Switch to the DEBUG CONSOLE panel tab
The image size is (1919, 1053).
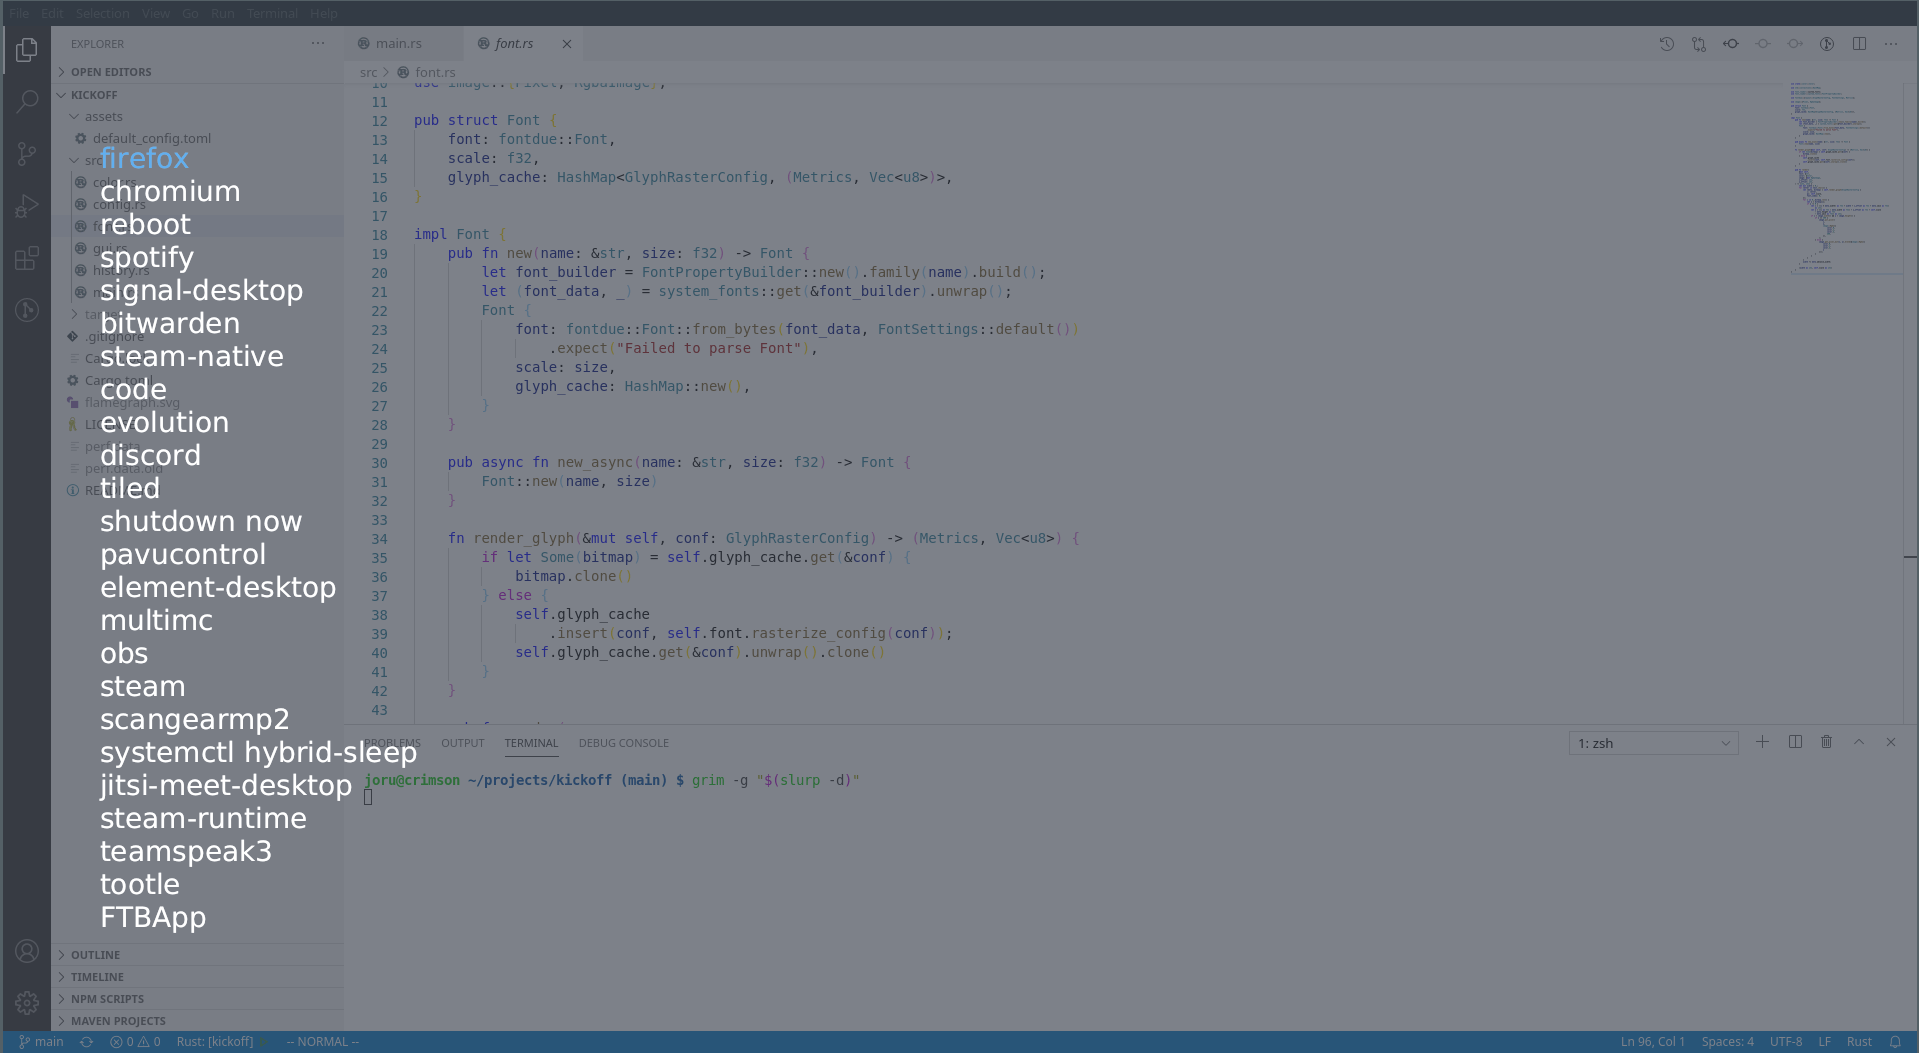point(623,743)
